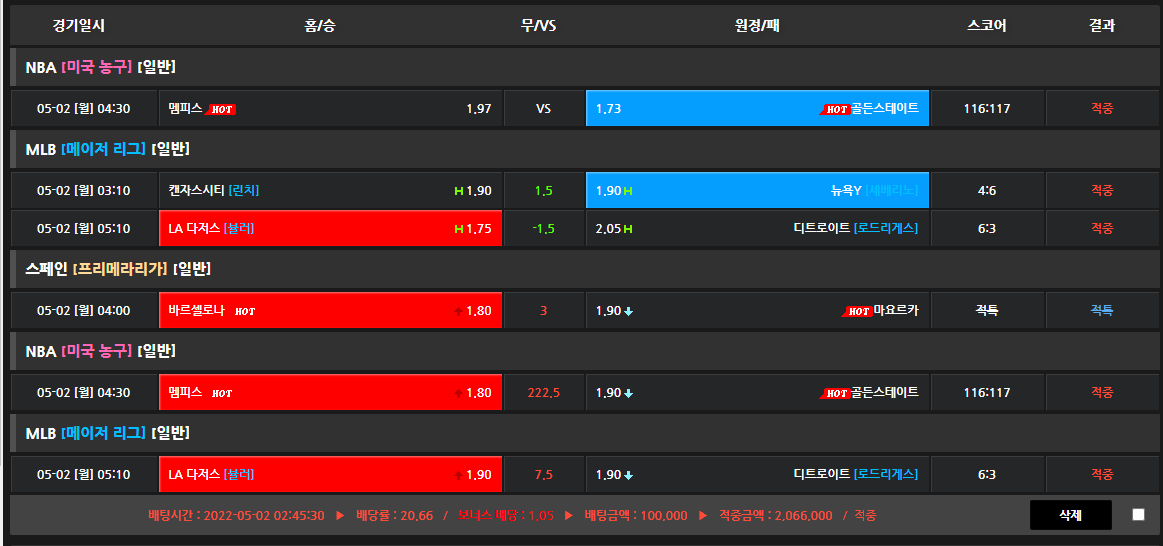The height and width of the screenshot is (546, 1163).
Task: Click the 4:6 score for 캔자스시티 game
Action: click(987, 190)
